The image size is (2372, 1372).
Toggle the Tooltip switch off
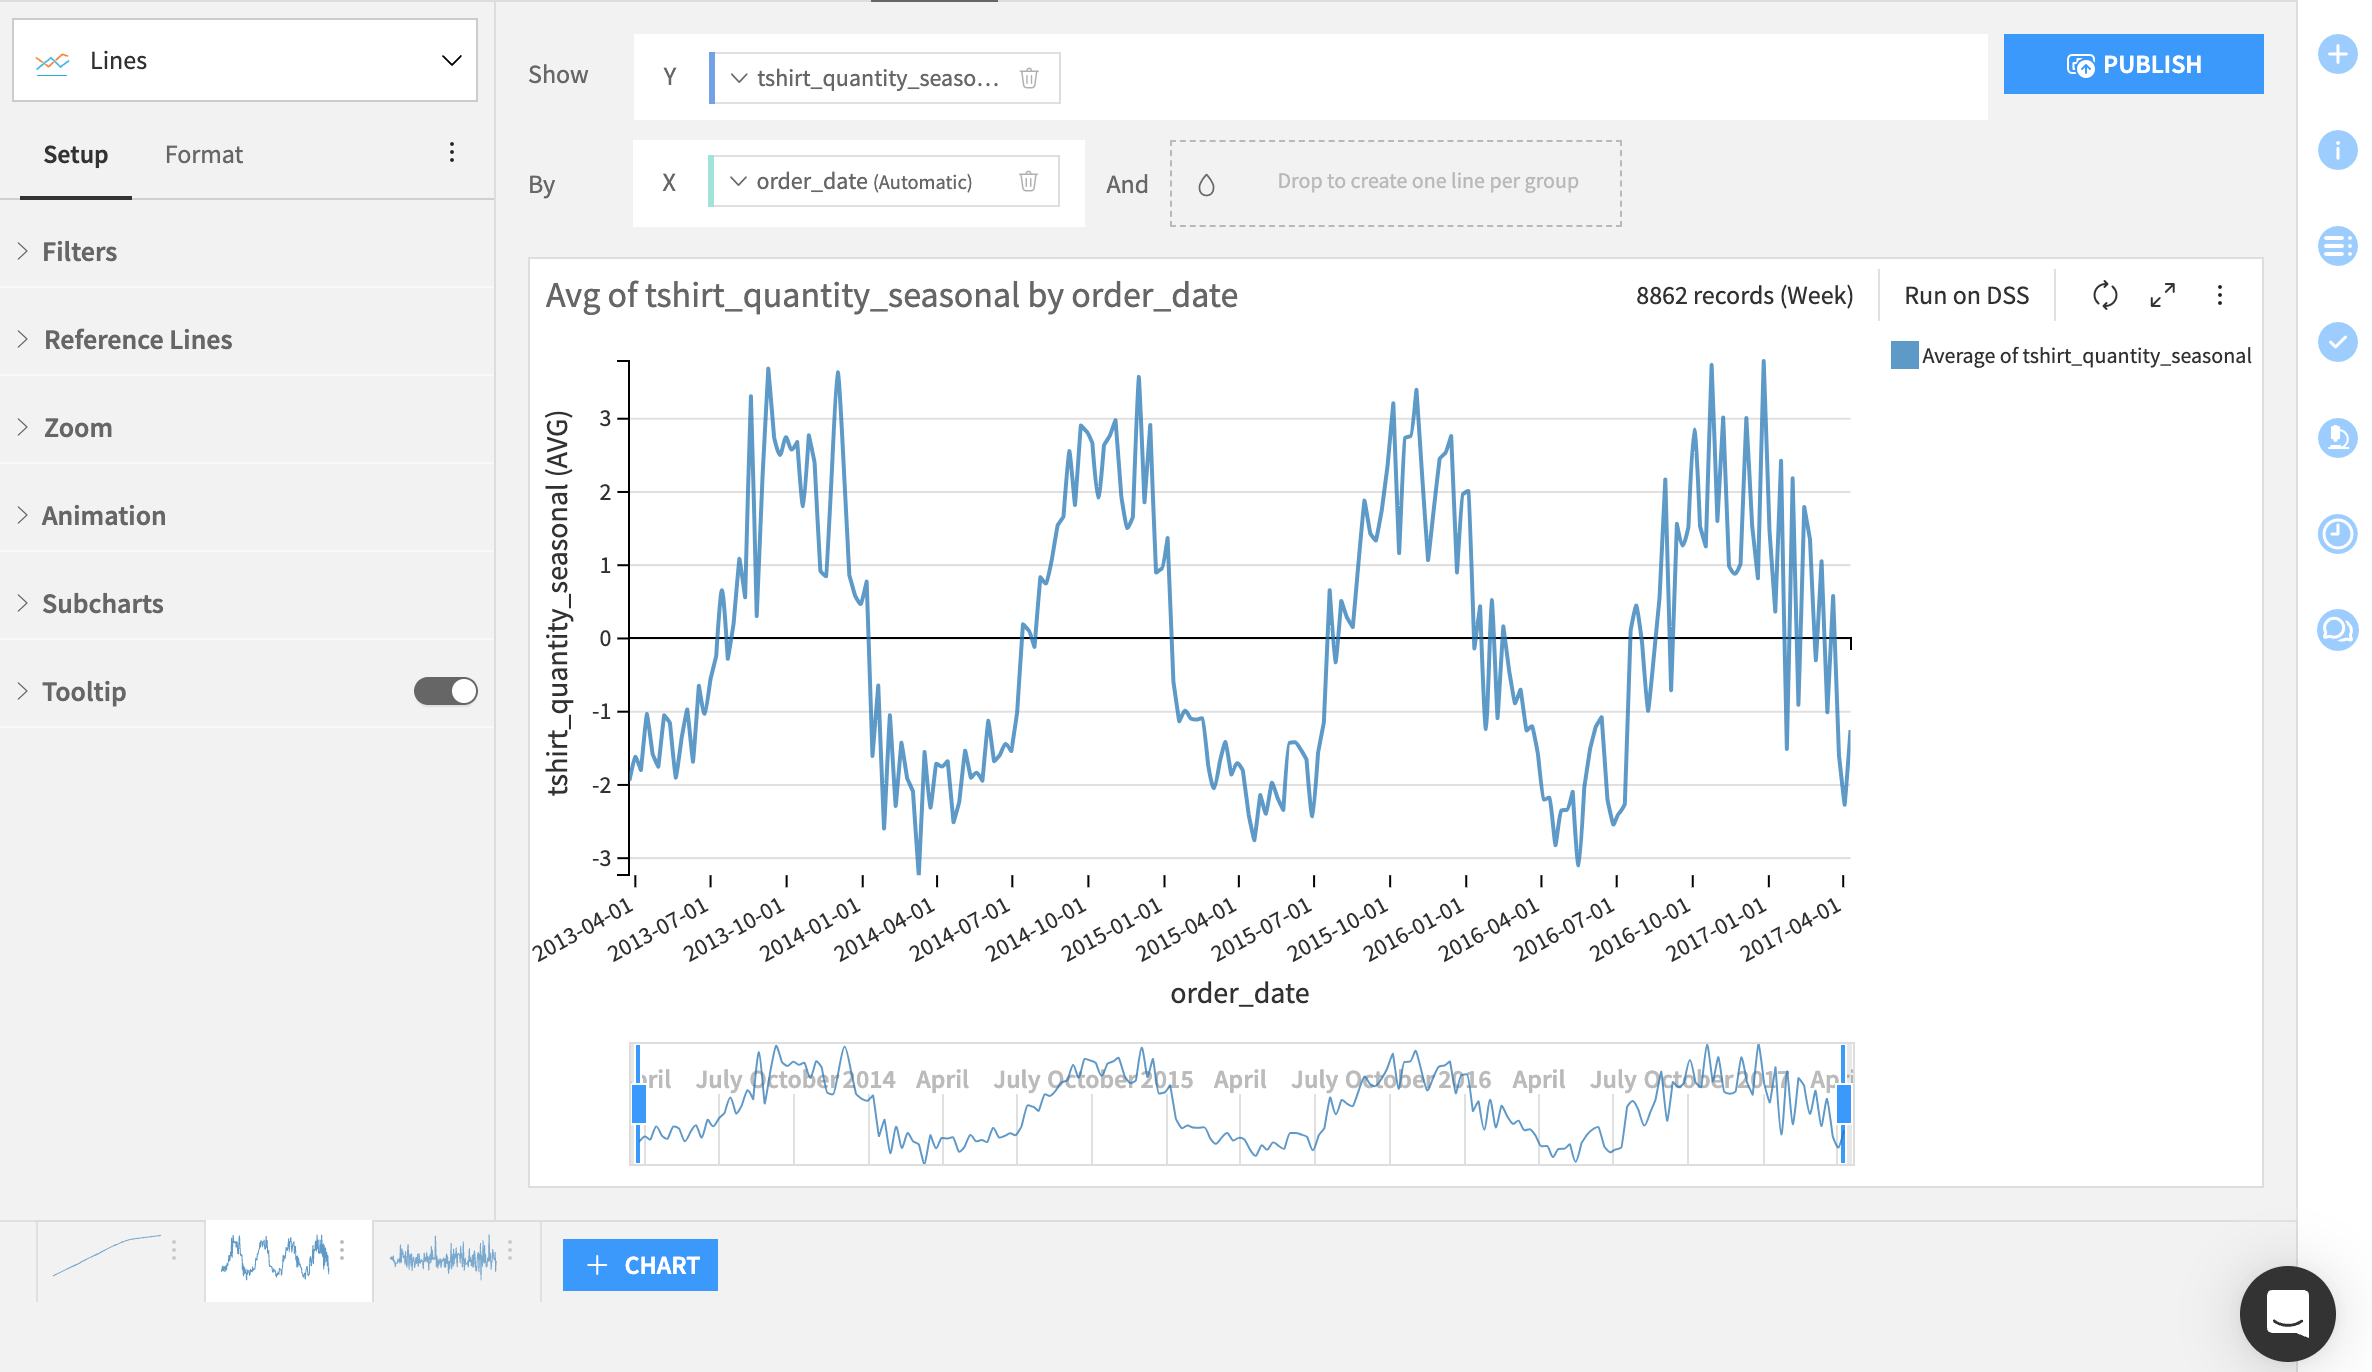443,690
